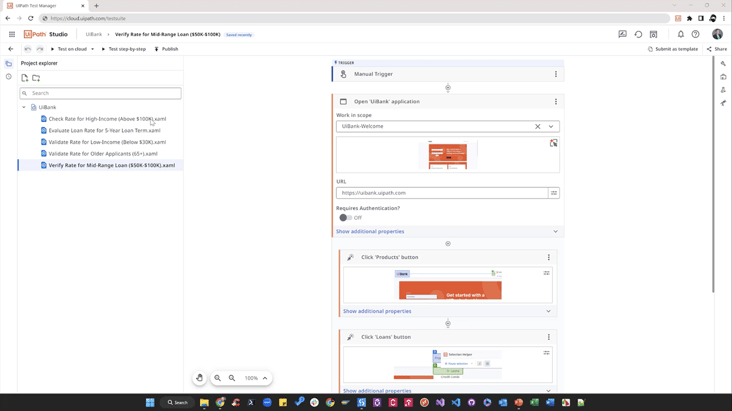Viewport: 732px width, 411px height.
Task: Open the feedback chat icon in header
Action: pos(622,34)
